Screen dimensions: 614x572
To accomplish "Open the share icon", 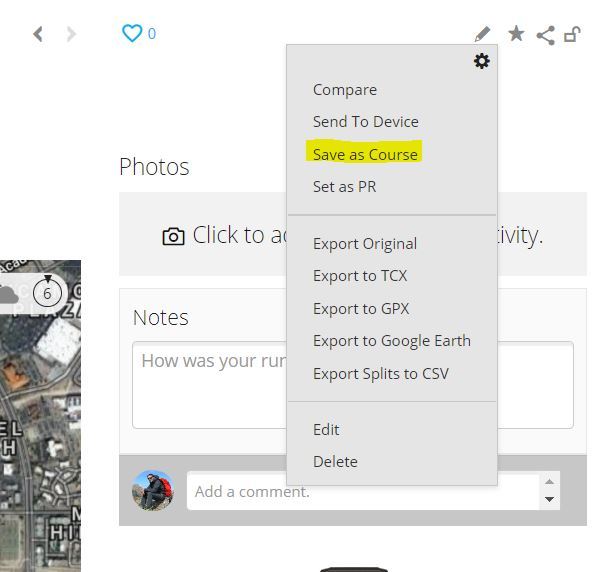I will point(545,35).
